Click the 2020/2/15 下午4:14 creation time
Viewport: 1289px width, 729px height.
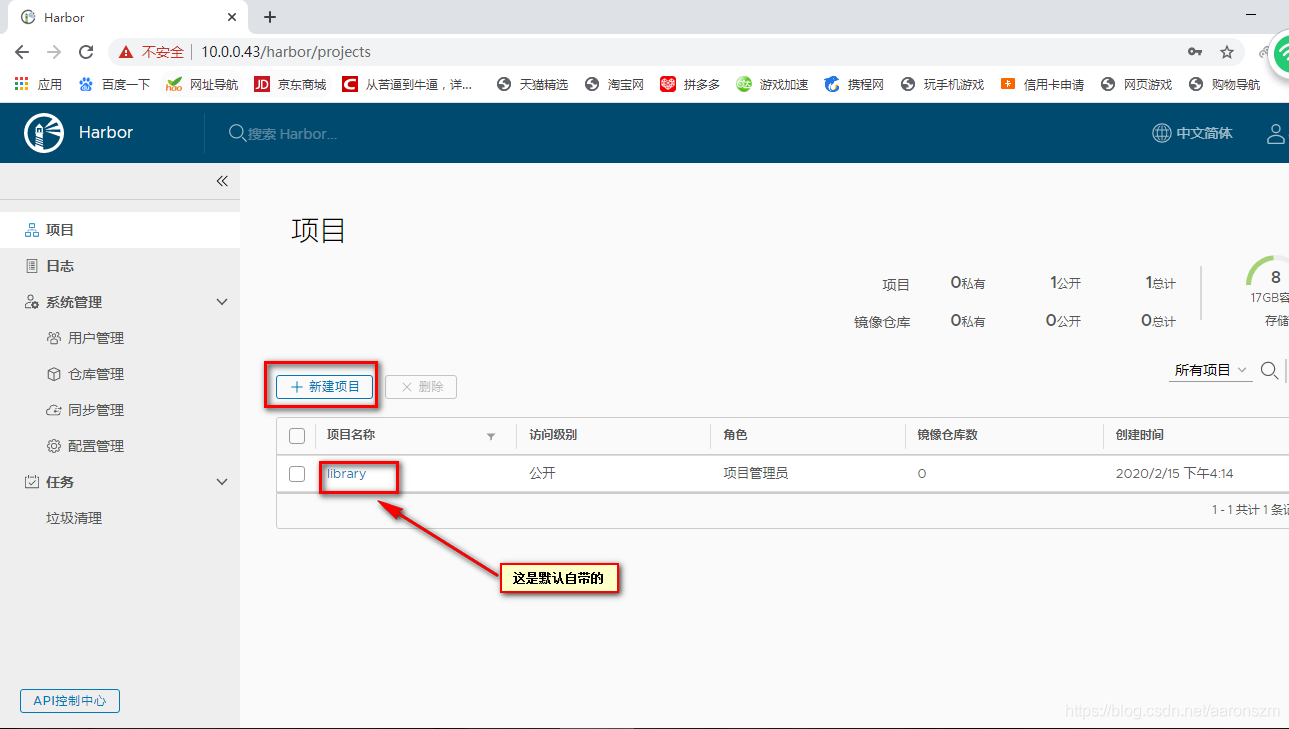pyautogui.click(x=1175, y=474)
